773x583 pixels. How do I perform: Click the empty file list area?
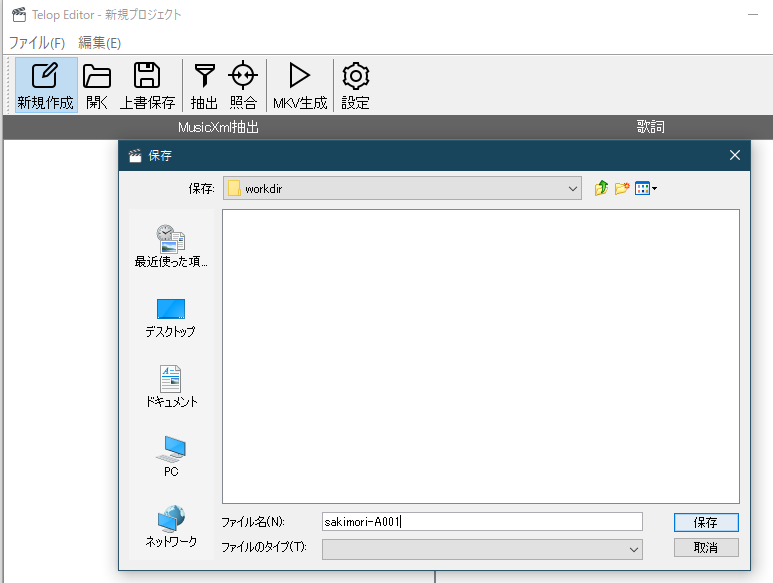(481, 356)
